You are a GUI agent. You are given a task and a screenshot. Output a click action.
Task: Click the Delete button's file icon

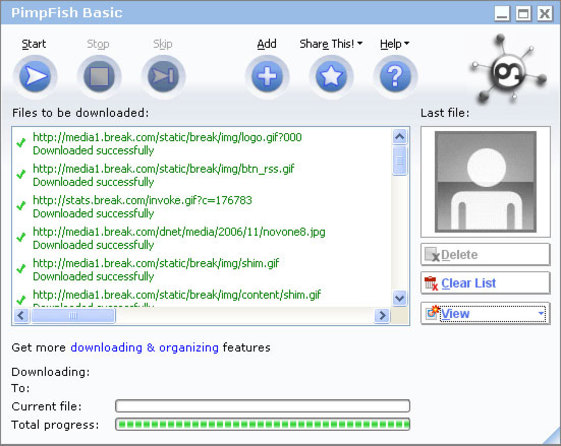432,255
